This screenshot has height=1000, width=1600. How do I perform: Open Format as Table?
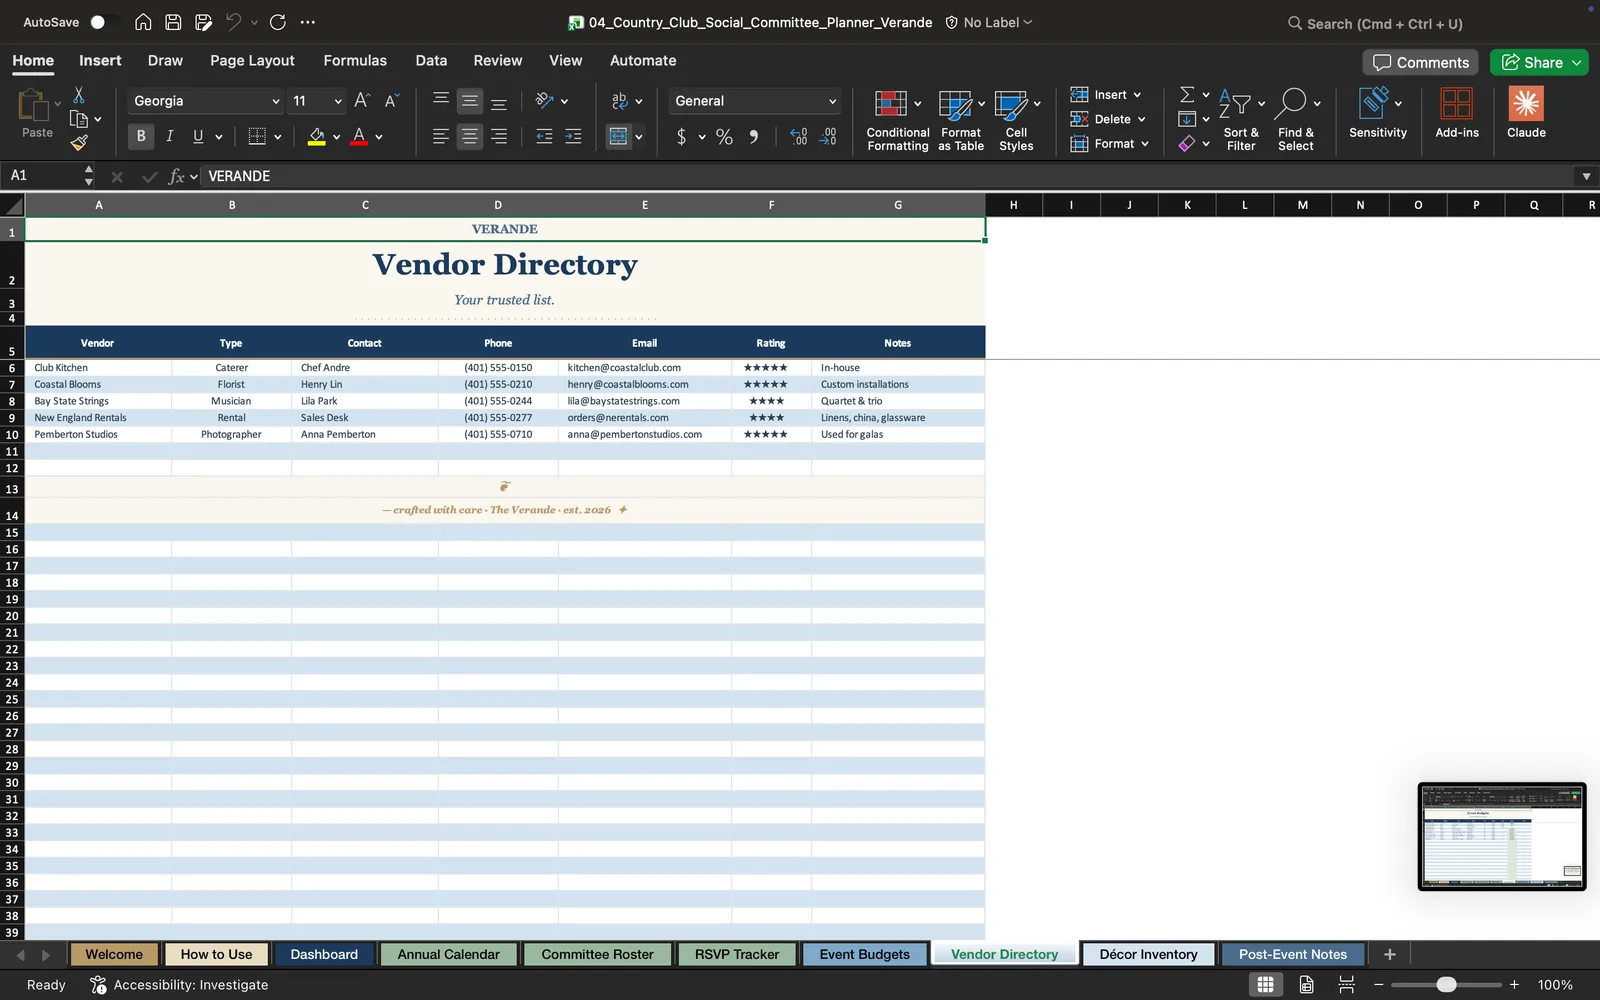pos(961,120)
